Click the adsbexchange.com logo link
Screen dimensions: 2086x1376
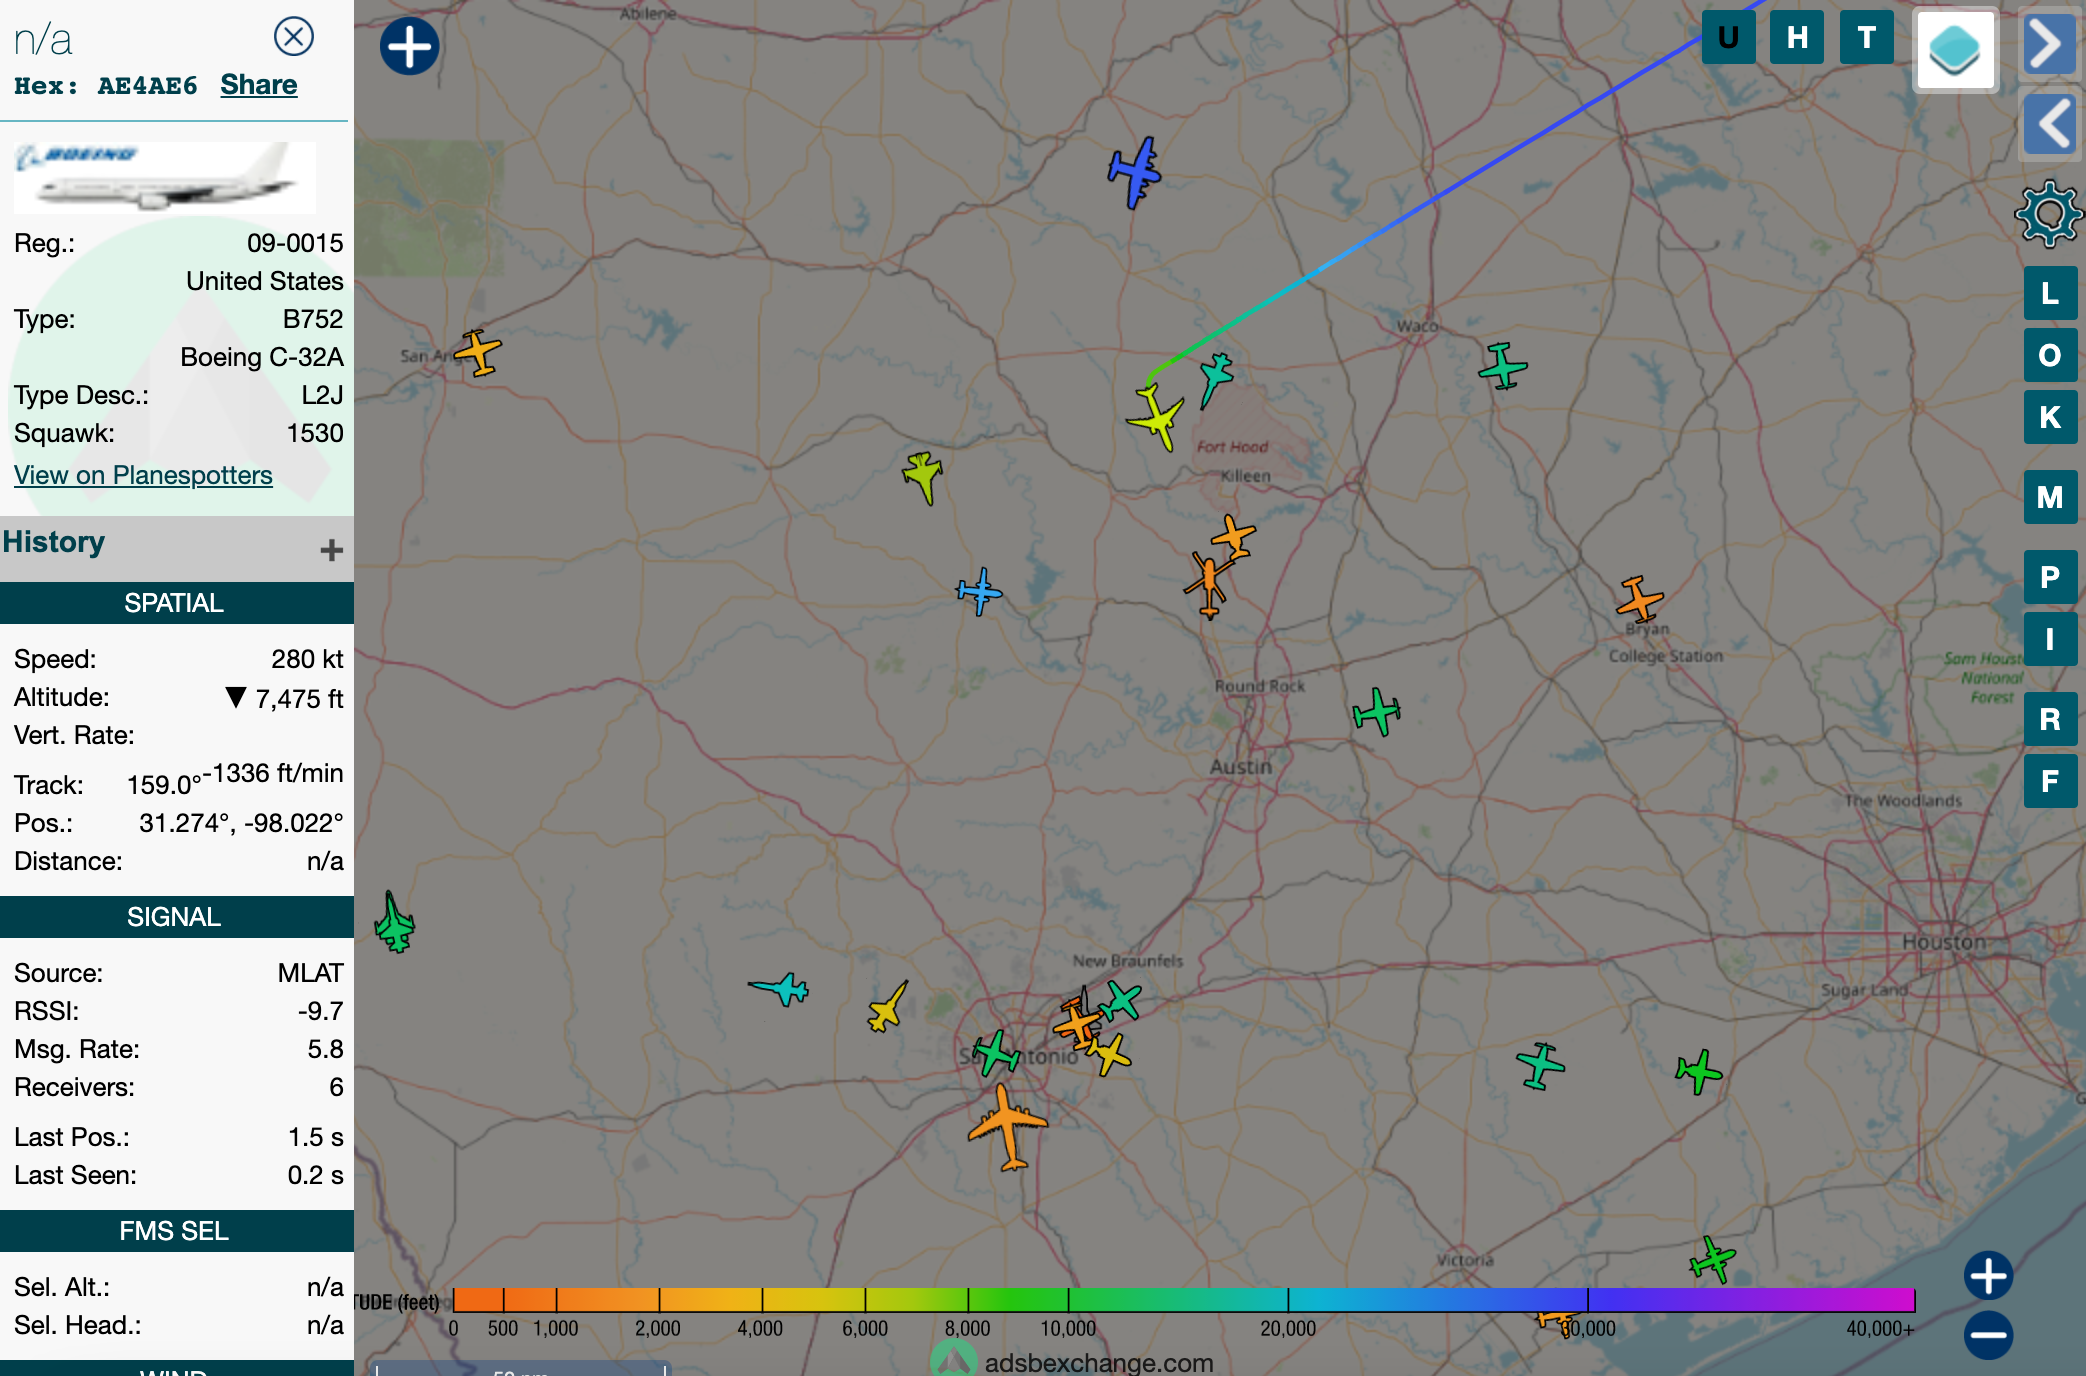(1073, 1360)
